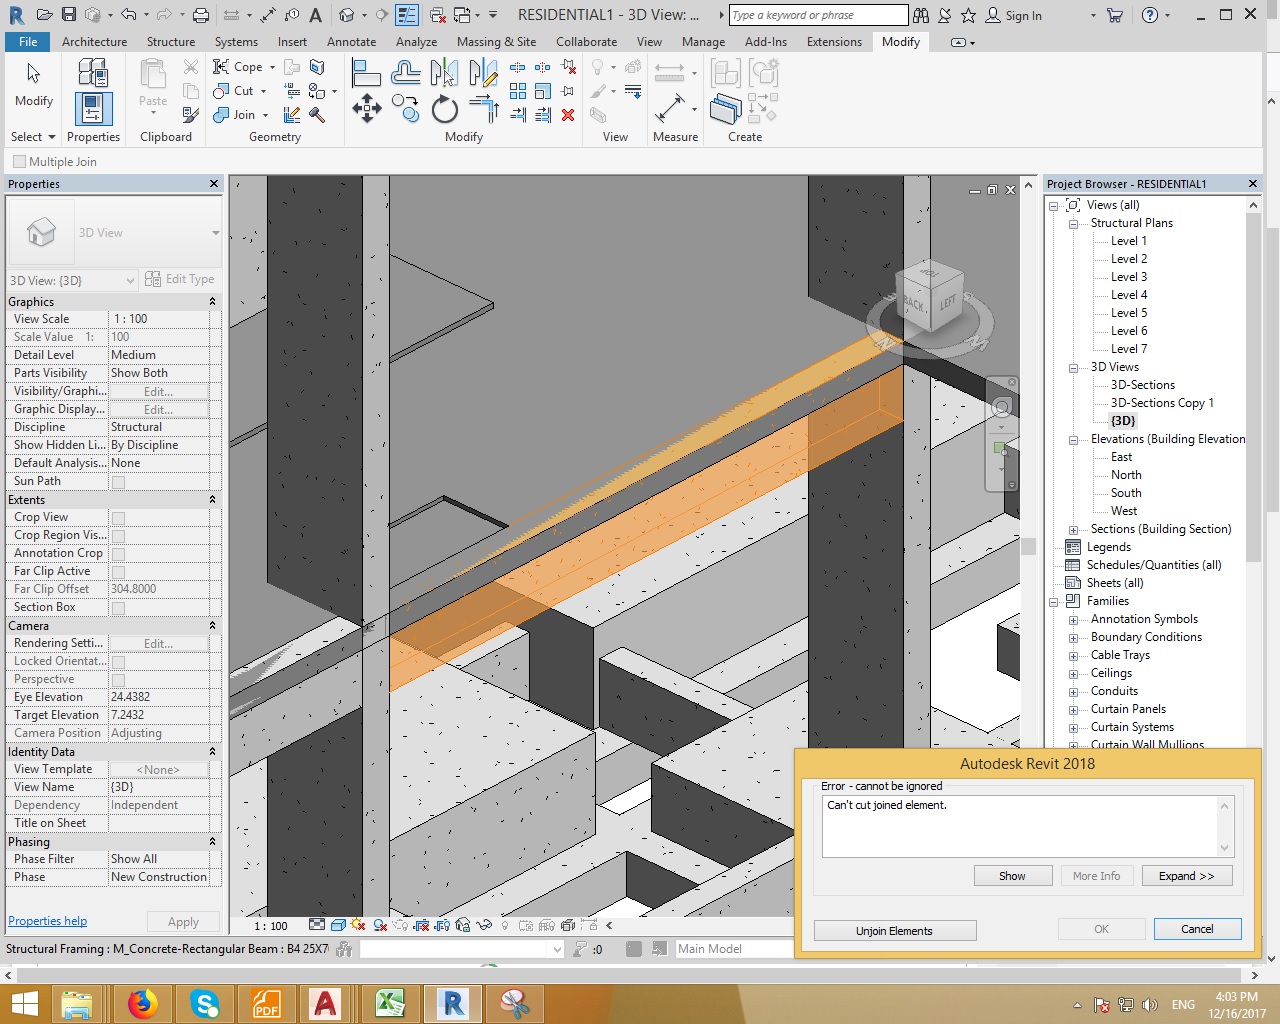Toggle the Section Box checkbox
Image resolution: width=1280 pixels, height=1024 pixels.
118,608
